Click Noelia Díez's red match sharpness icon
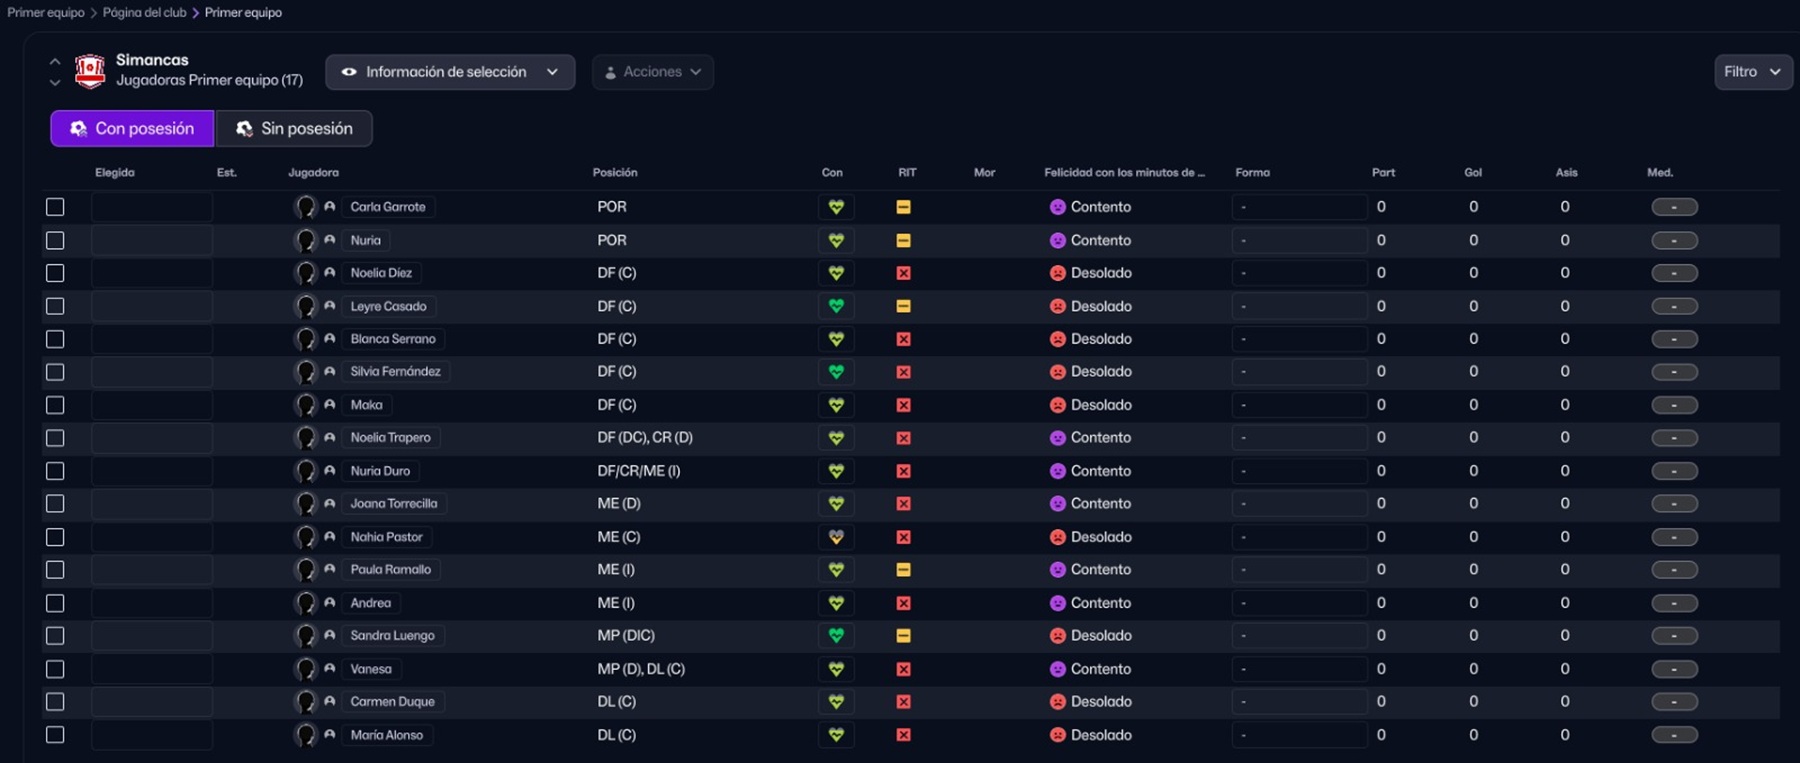The width and height of the screenshot is (1800, 763). 903,273
